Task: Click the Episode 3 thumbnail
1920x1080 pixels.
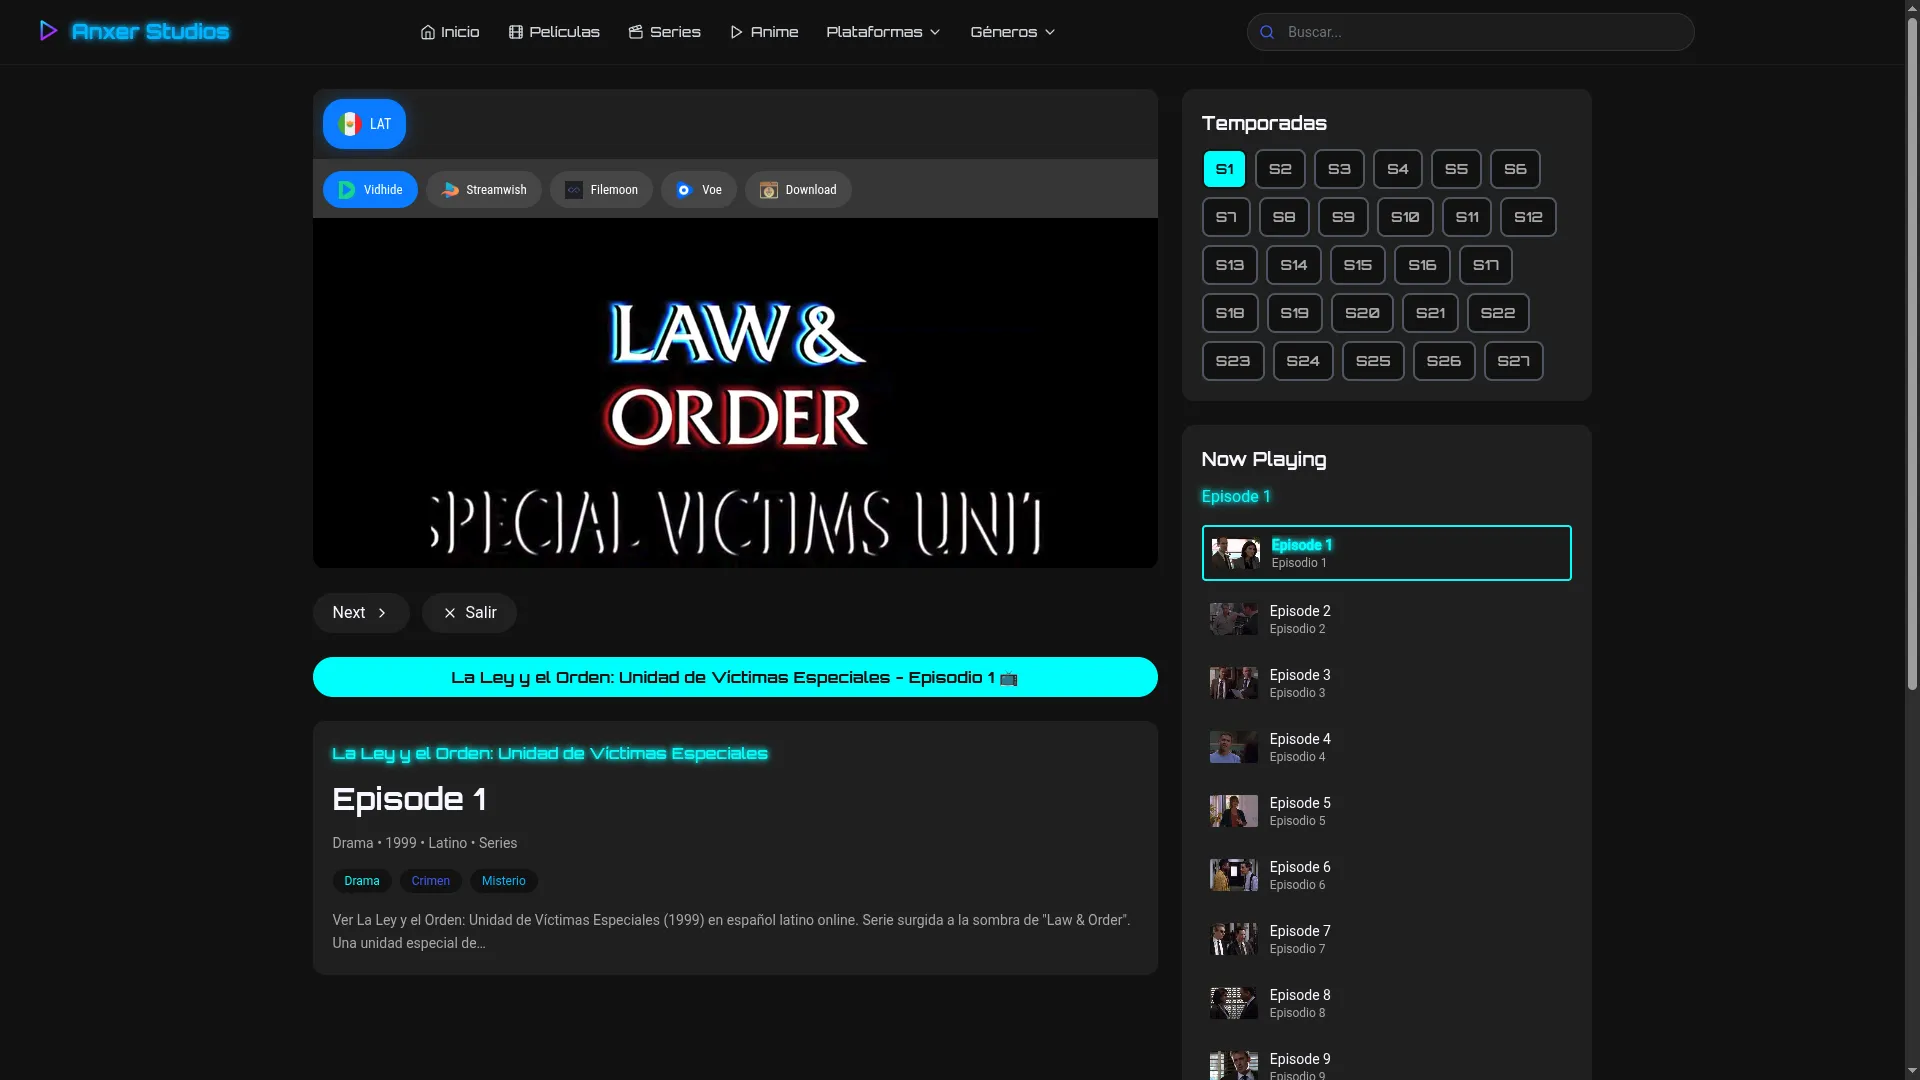Action: 1234,683
